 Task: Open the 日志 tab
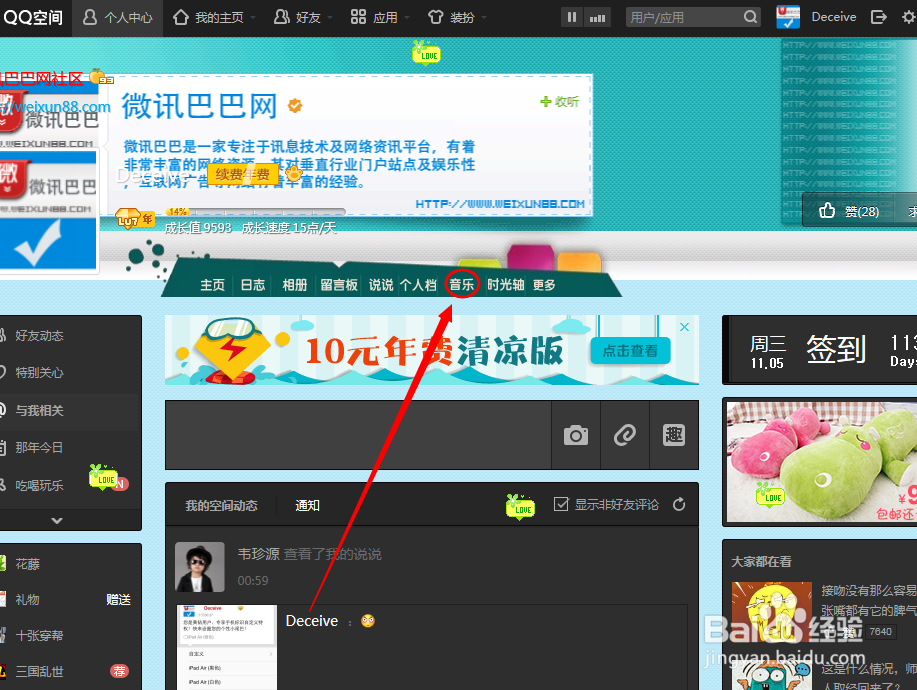(253, 285)
